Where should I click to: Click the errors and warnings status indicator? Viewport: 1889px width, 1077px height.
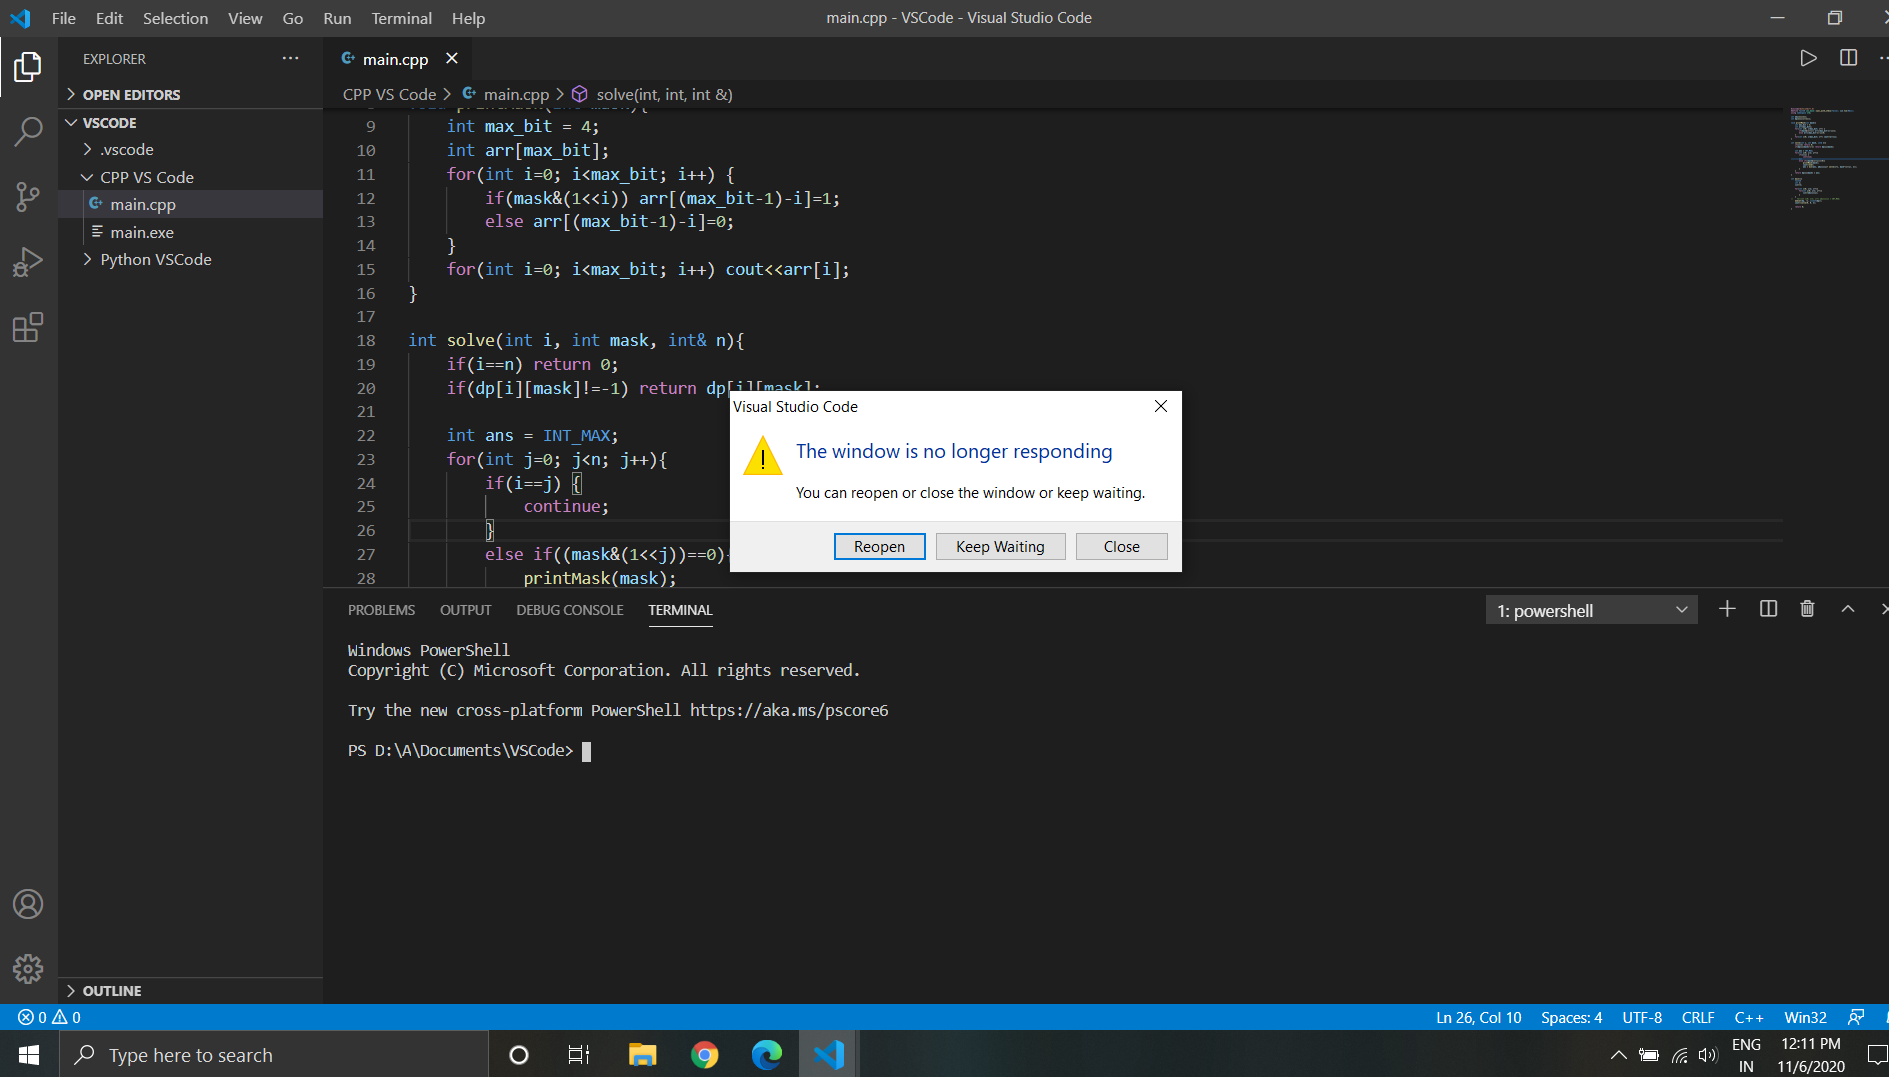(x=49, y=1017)
